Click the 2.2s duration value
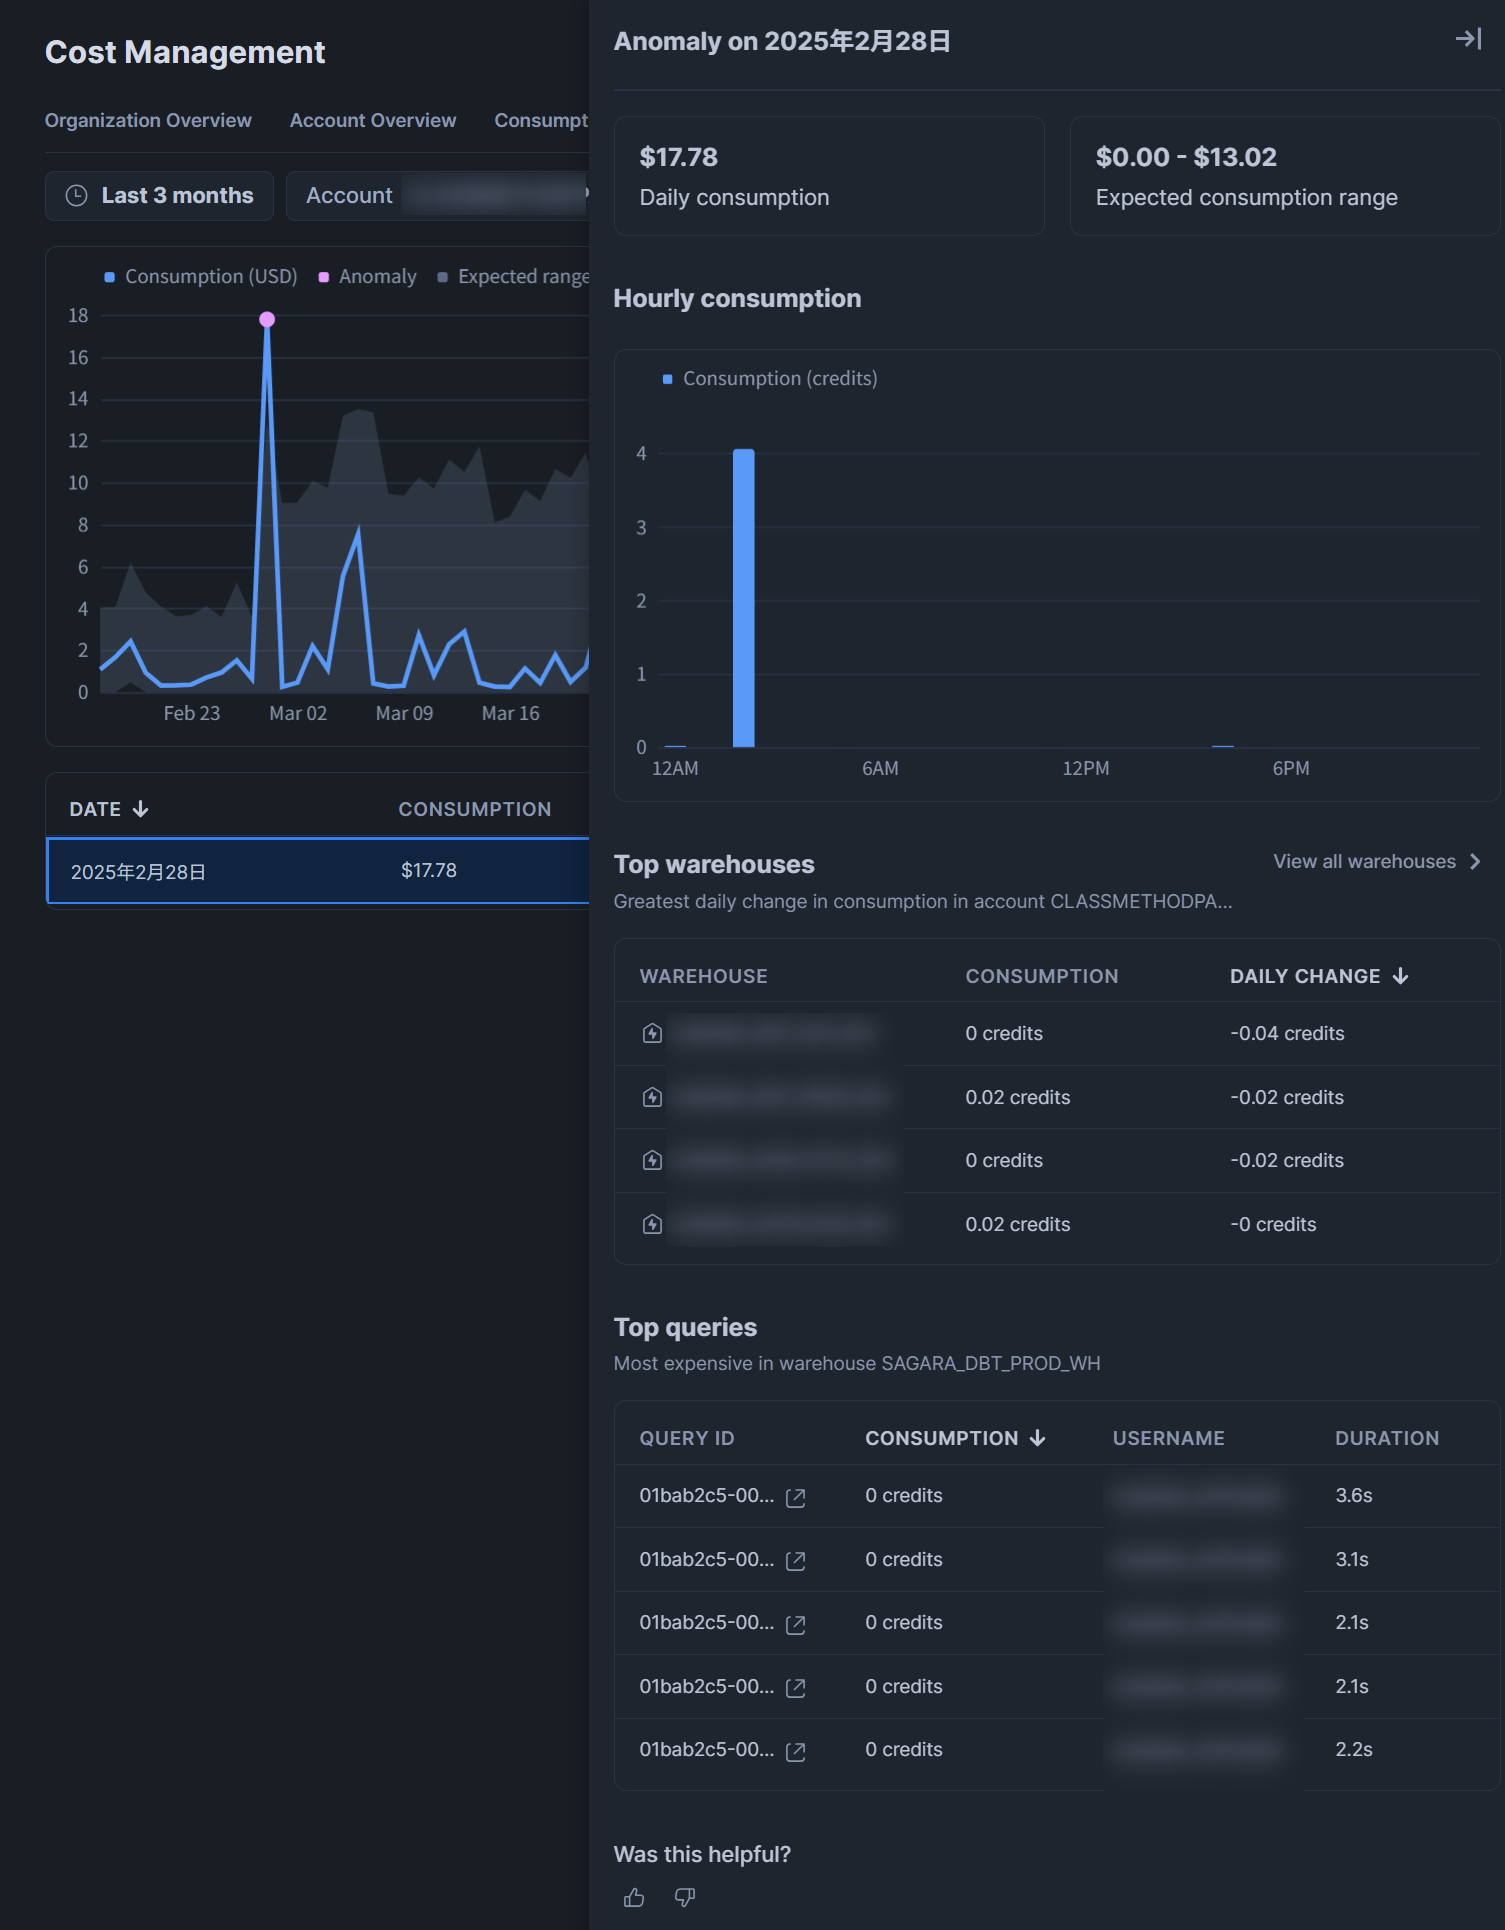 coord(1354,1750)
